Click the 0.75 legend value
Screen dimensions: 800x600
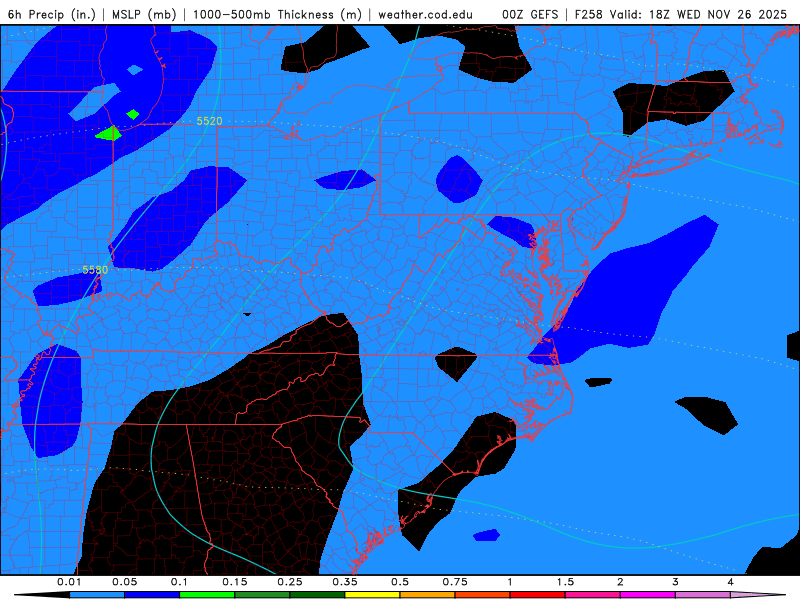[455, 582]
